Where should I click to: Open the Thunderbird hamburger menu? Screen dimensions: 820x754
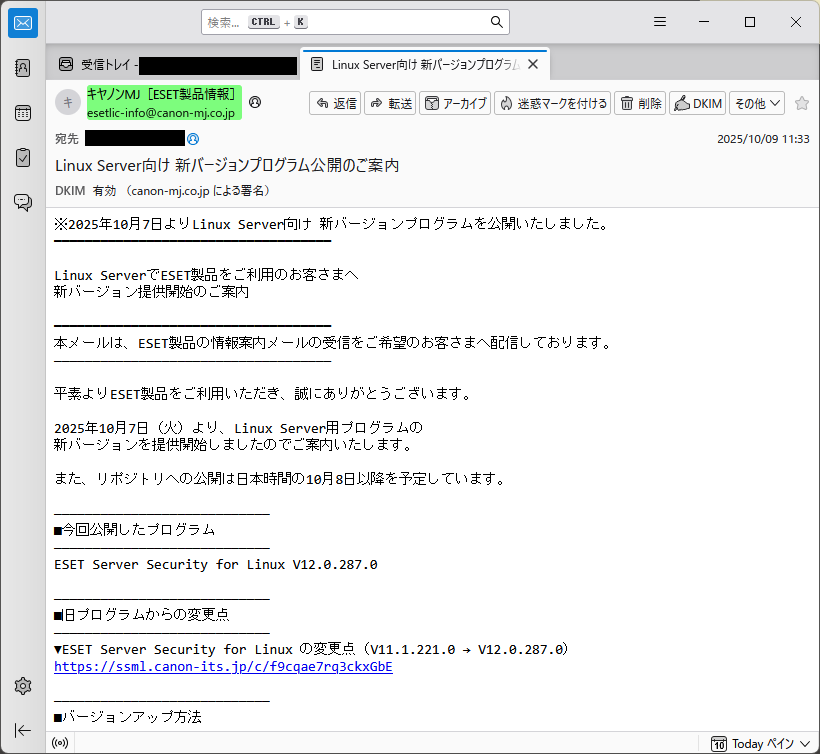660,22
